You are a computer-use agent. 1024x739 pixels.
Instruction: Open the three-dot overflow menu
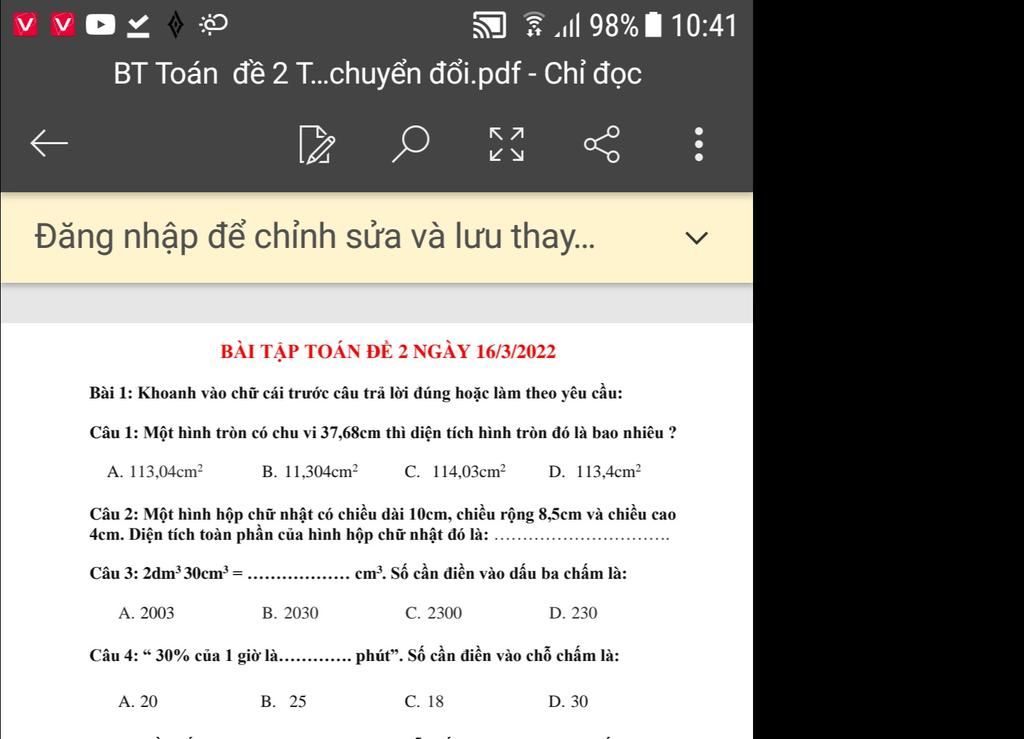coord(699,144)
